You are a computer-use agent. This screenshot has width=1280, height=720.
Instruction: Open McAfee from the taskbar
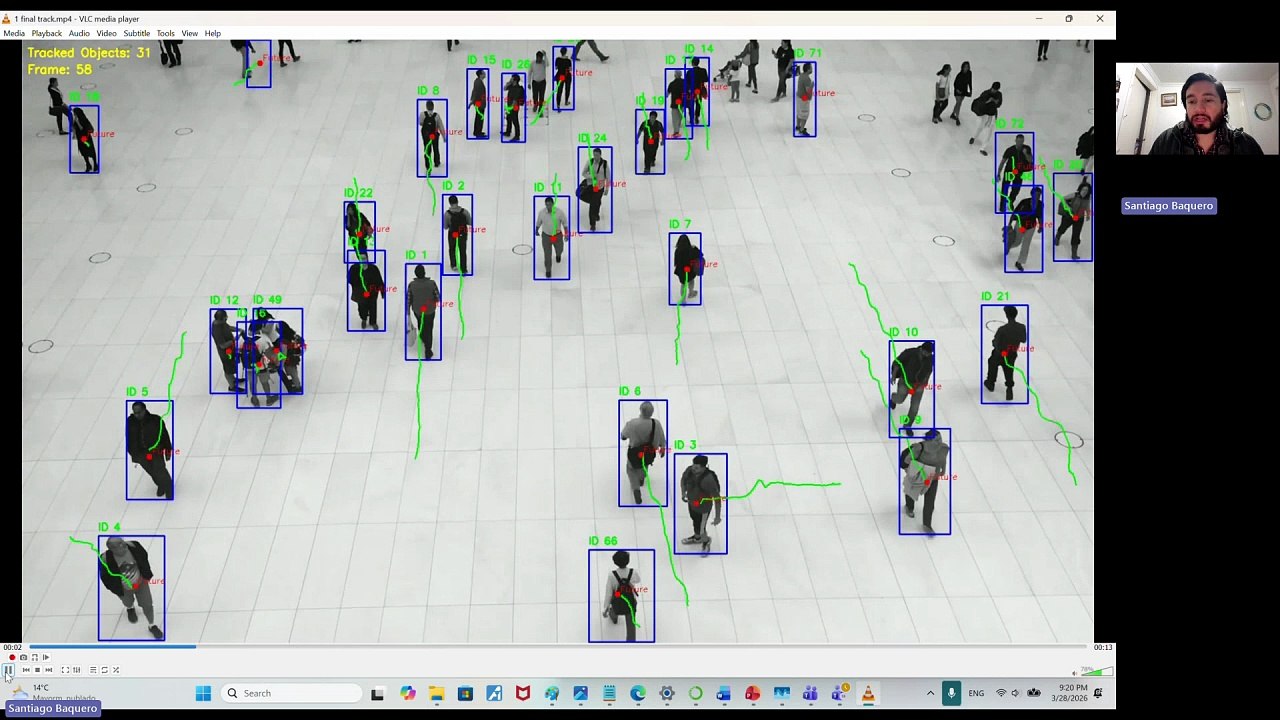coord(522,693)
